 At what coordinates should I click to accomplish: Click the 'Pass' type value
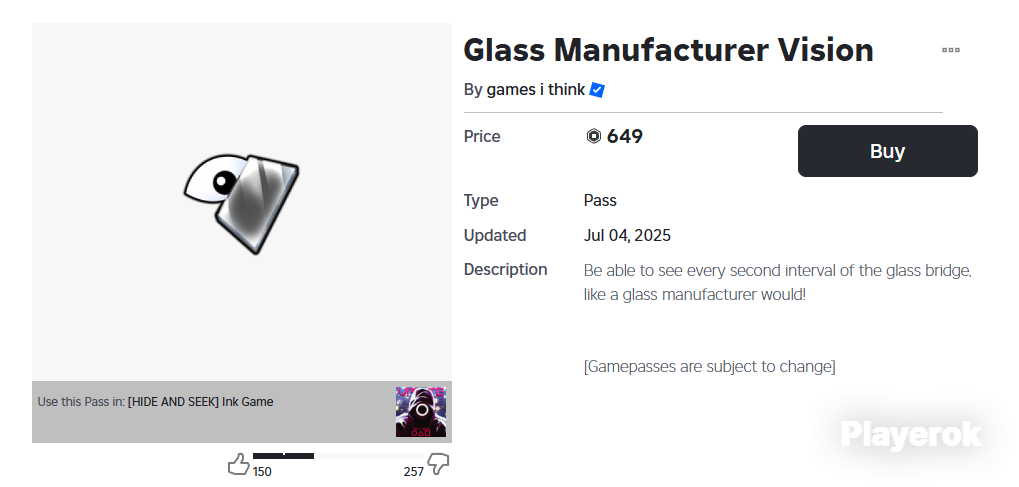[x=600, y=201]
